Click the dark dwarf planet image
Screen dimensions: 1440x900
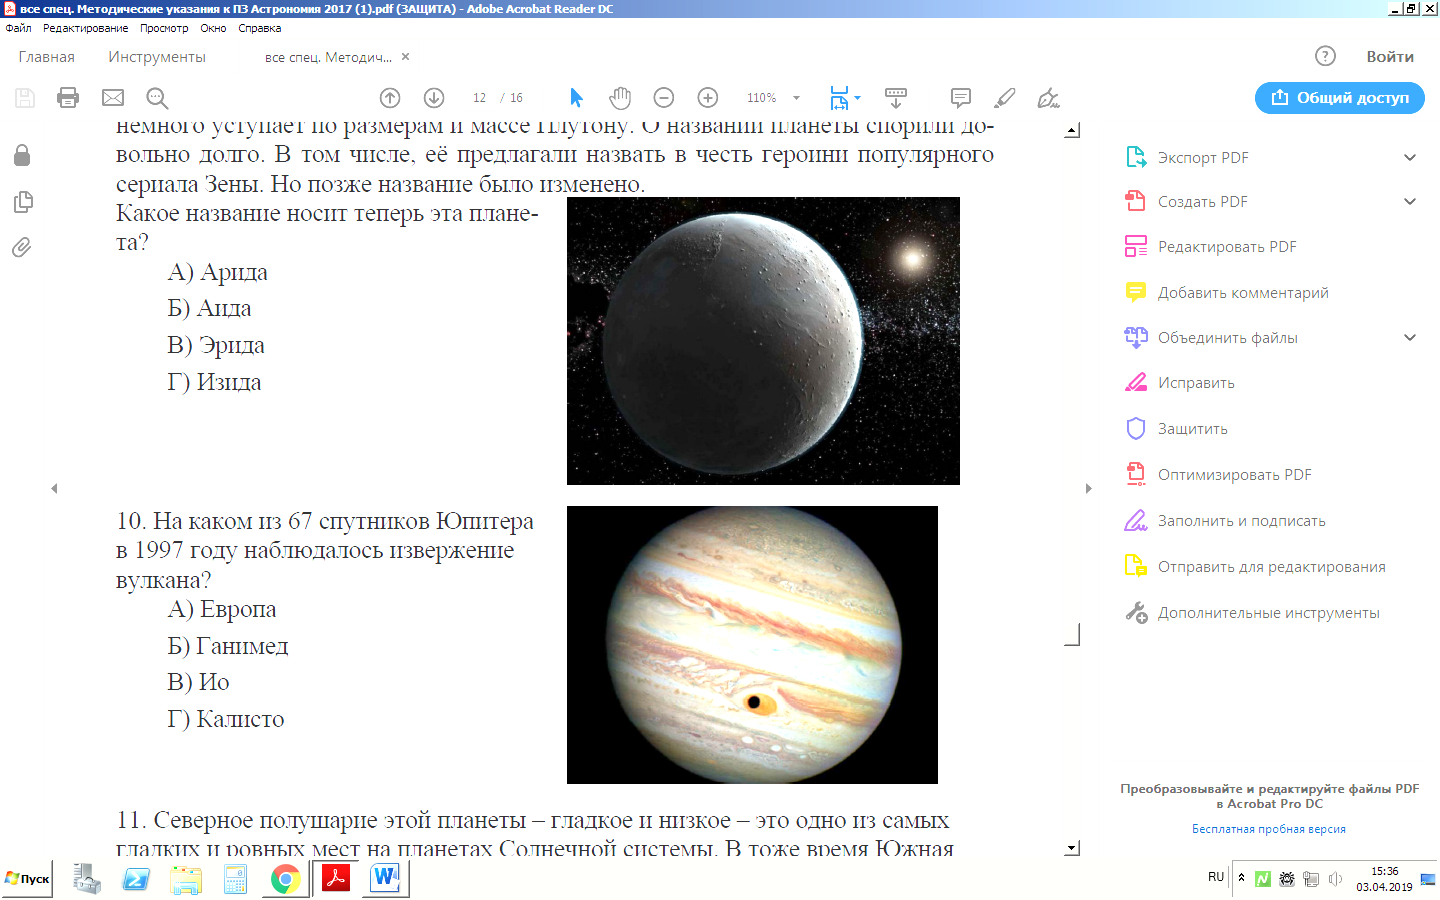[x=763, y=341]
